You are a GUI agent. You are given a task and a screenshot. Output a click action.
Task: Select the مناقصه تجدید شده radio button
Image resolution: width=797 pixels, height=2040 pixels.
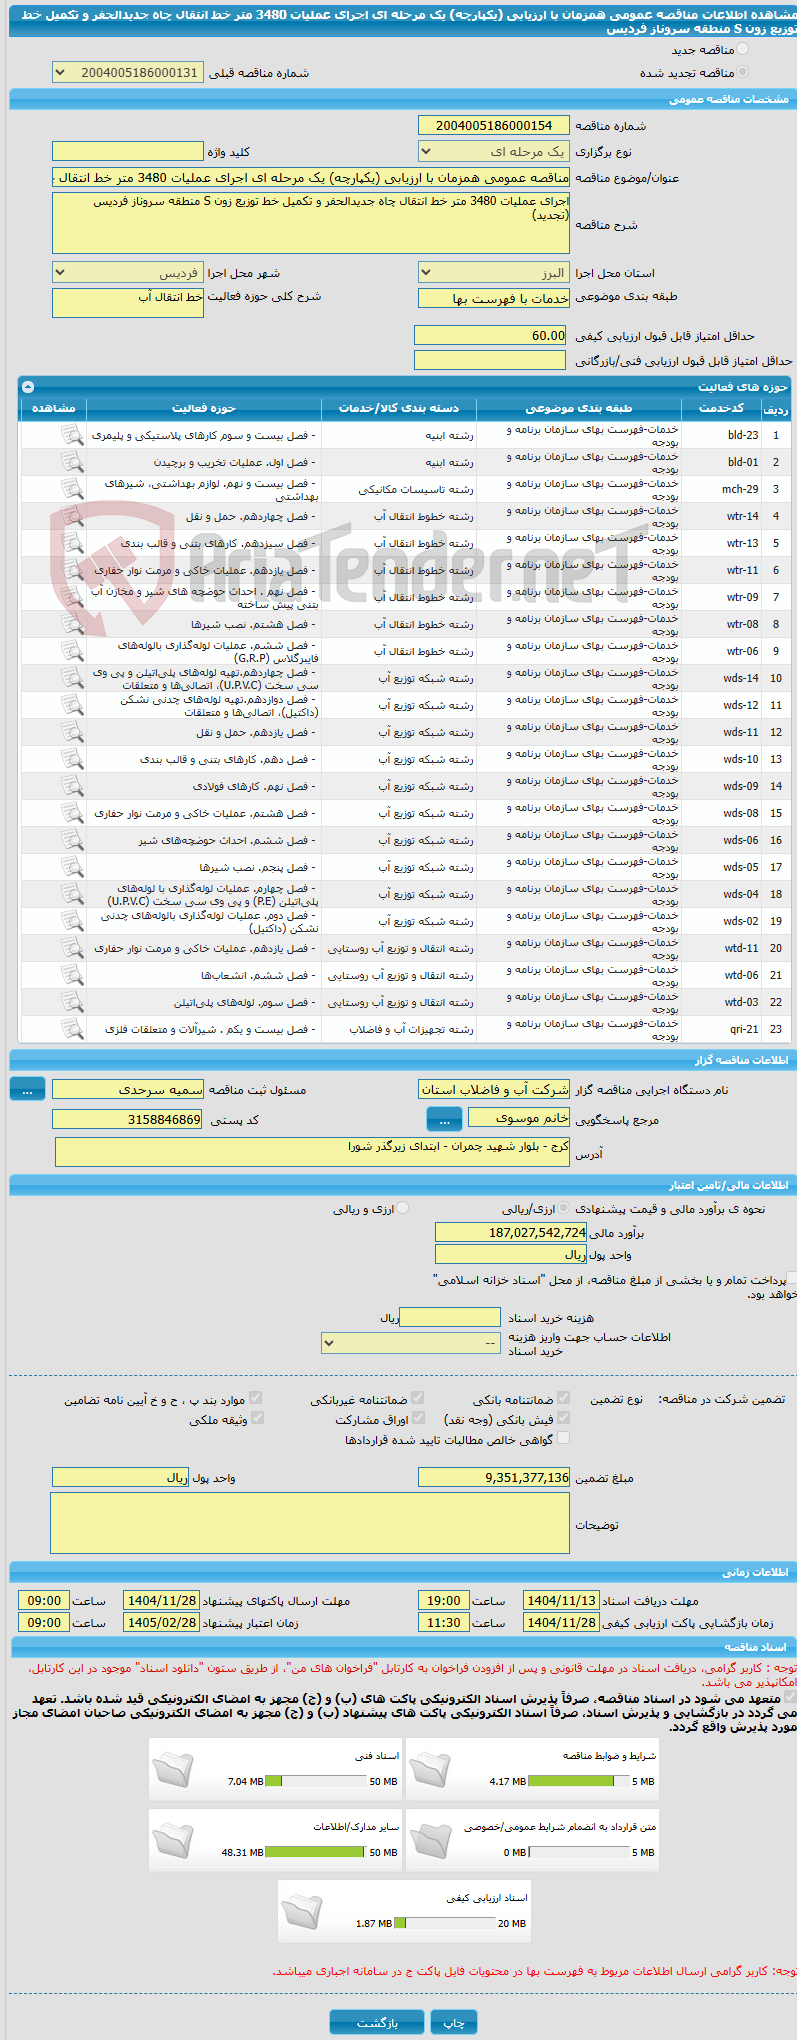(x=742, y=72)
